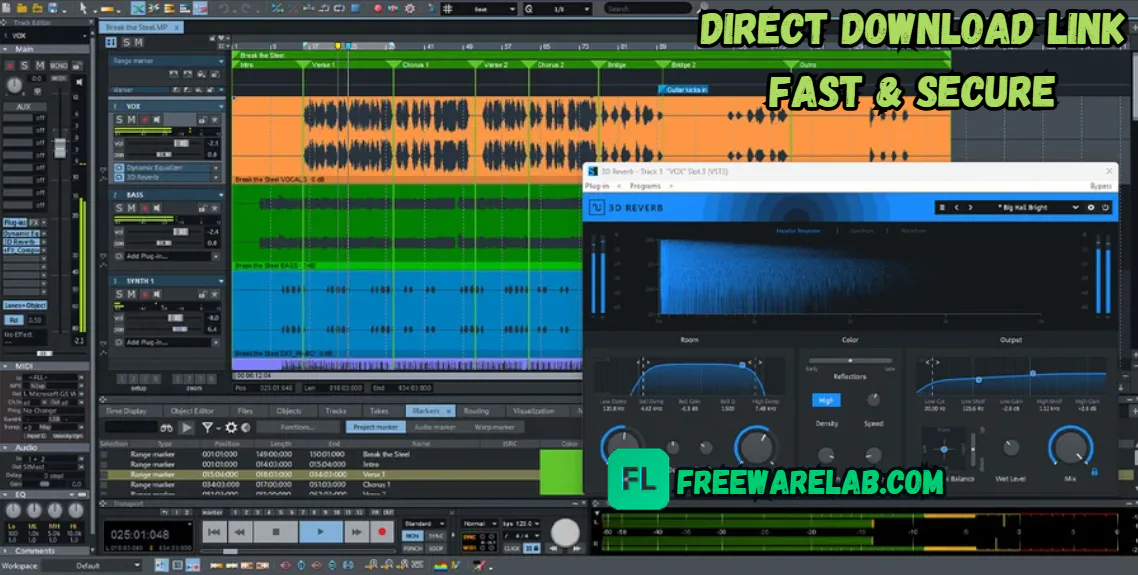Screen dimensions: 1138x575
Task: Click the lock icon on VOX track header
Action: [202, 120]
